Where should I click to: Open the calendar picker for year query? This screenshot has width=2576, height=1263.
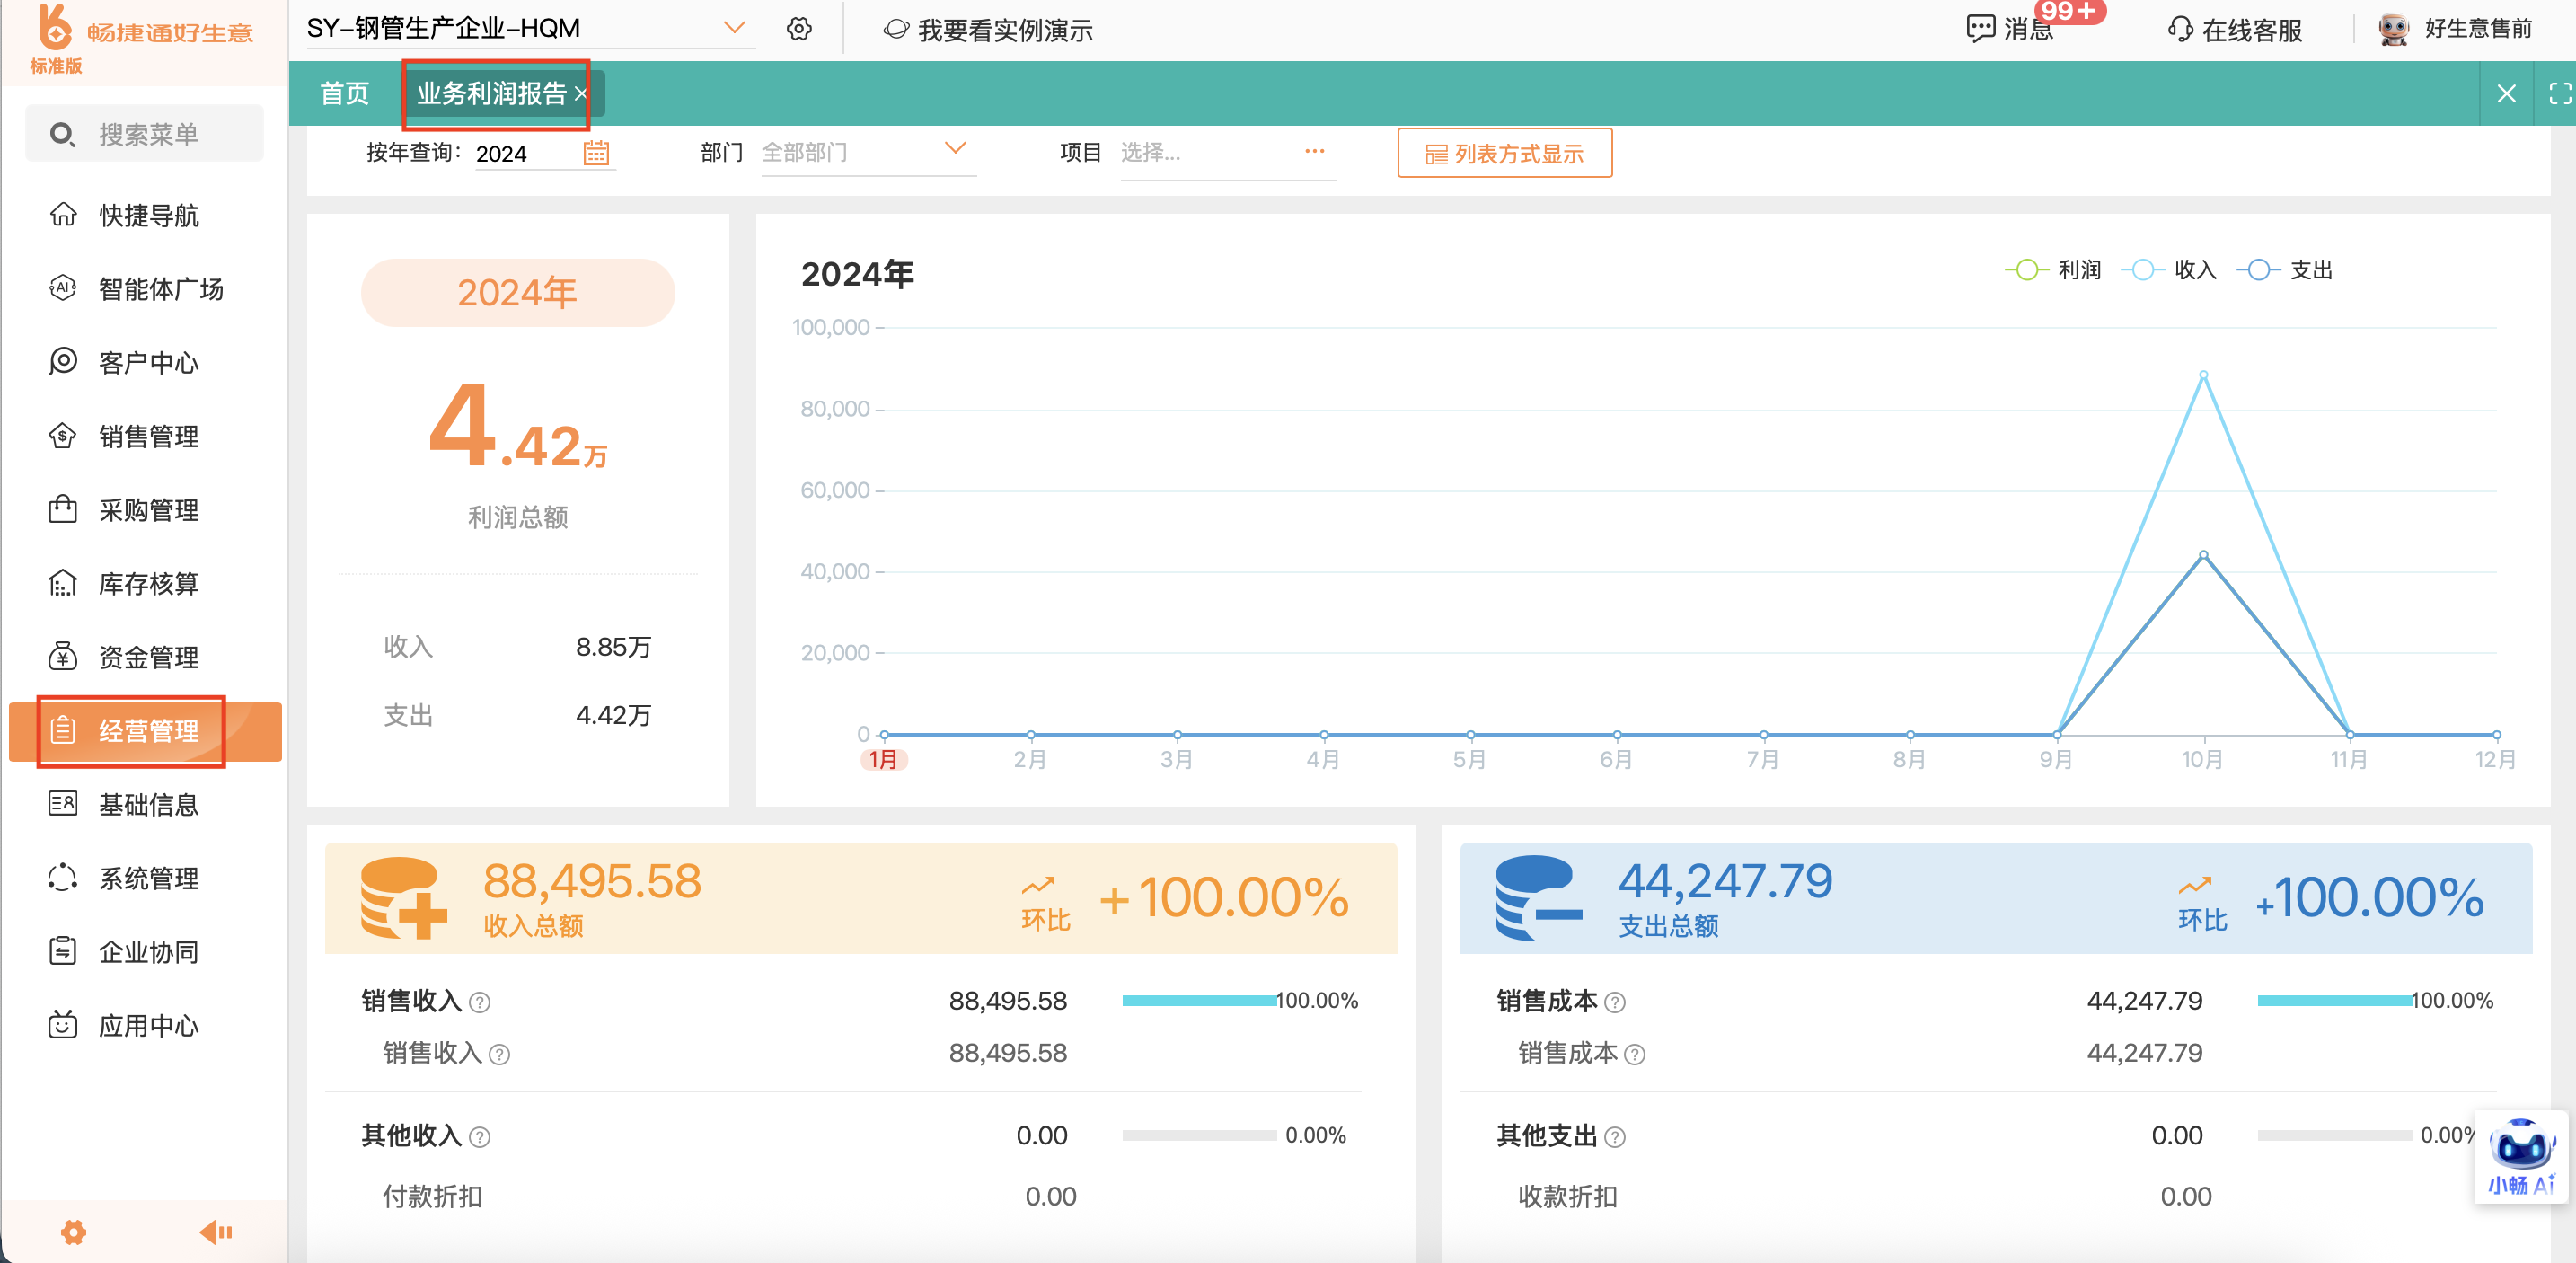tap(596, 153)
